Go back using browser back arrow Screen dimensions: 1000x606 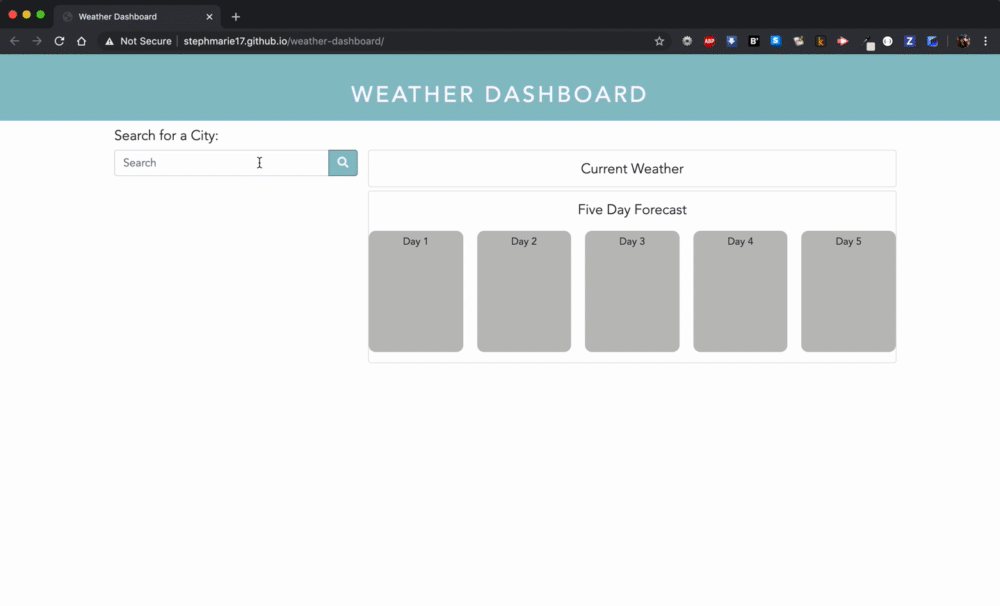click(15, 41)
